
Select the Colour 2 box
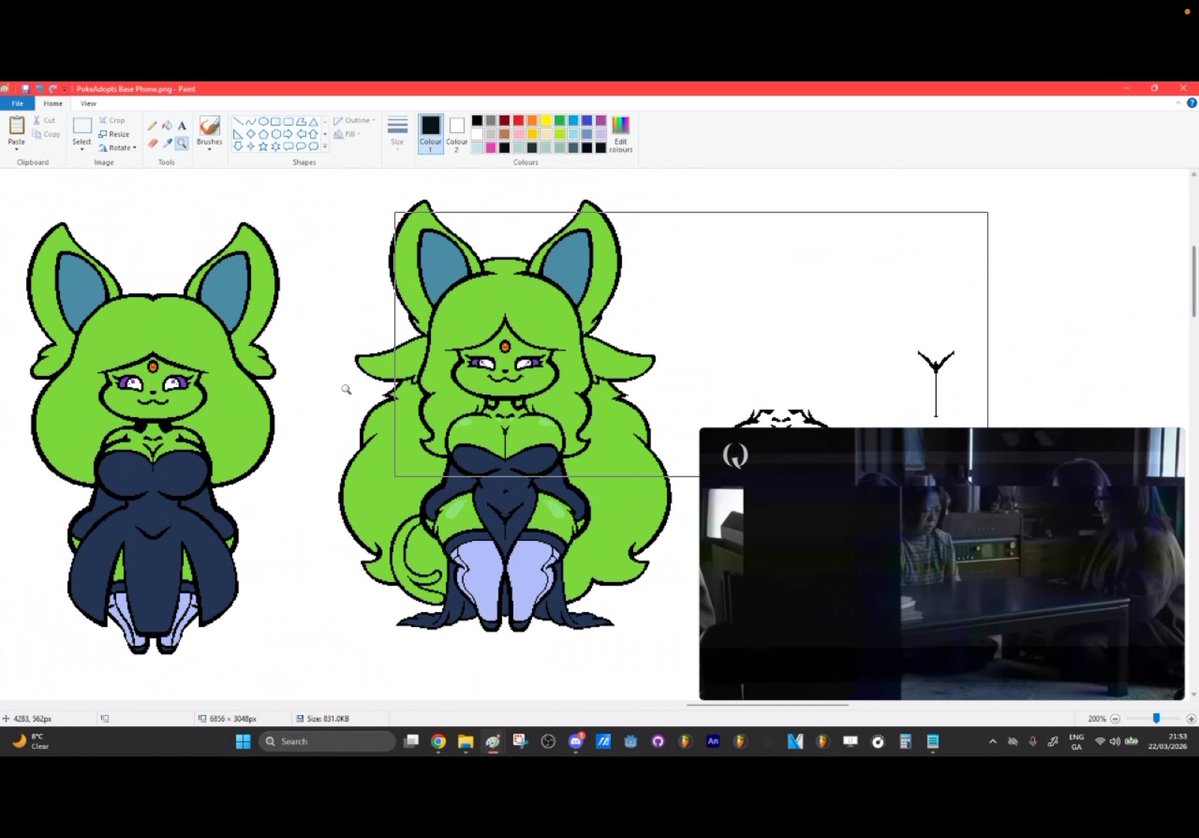pos(457,133)
